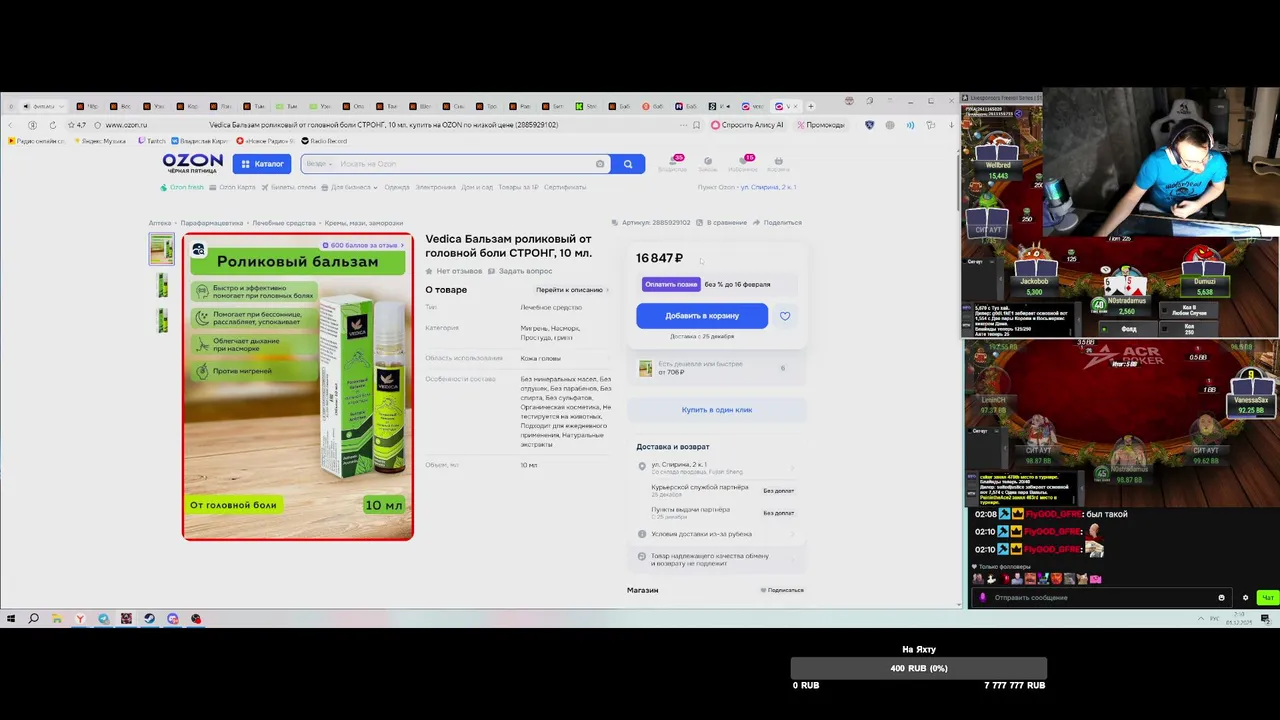Open the Каталог catalog button
The width and height of the screenshot is (1280, 720).
(x=262, y=164)
